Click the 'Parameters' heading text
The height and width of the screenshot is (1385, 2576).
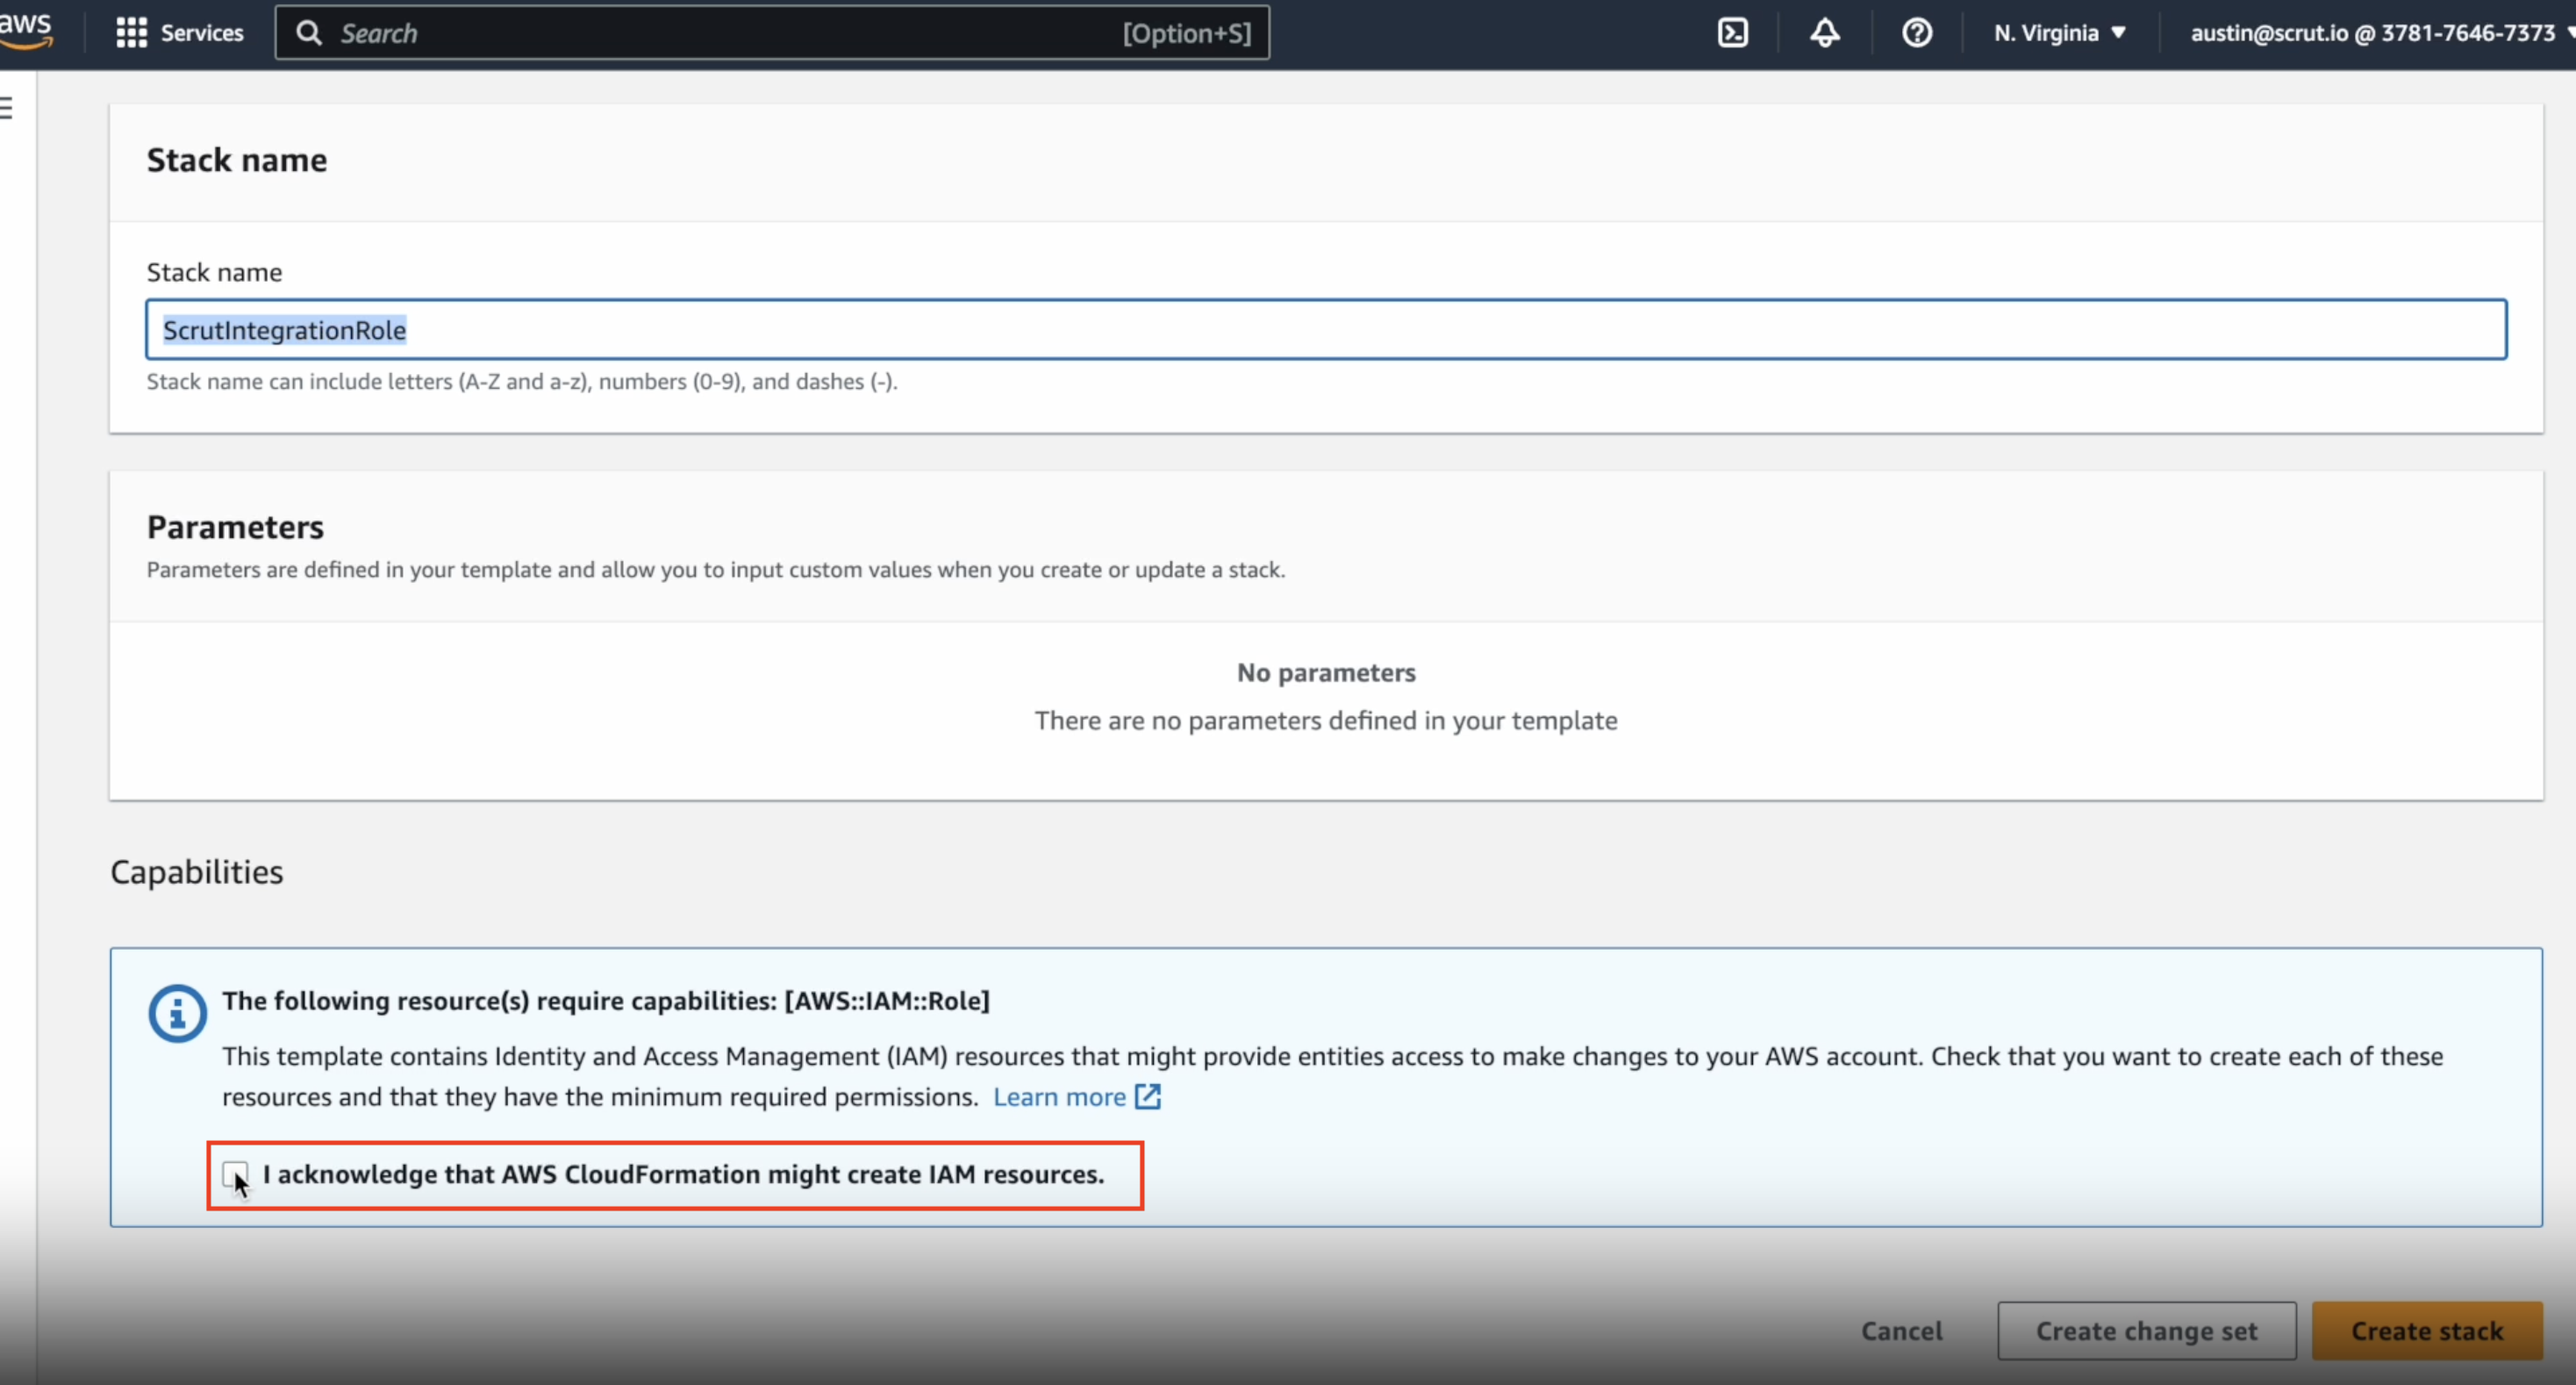coord(235,527)
